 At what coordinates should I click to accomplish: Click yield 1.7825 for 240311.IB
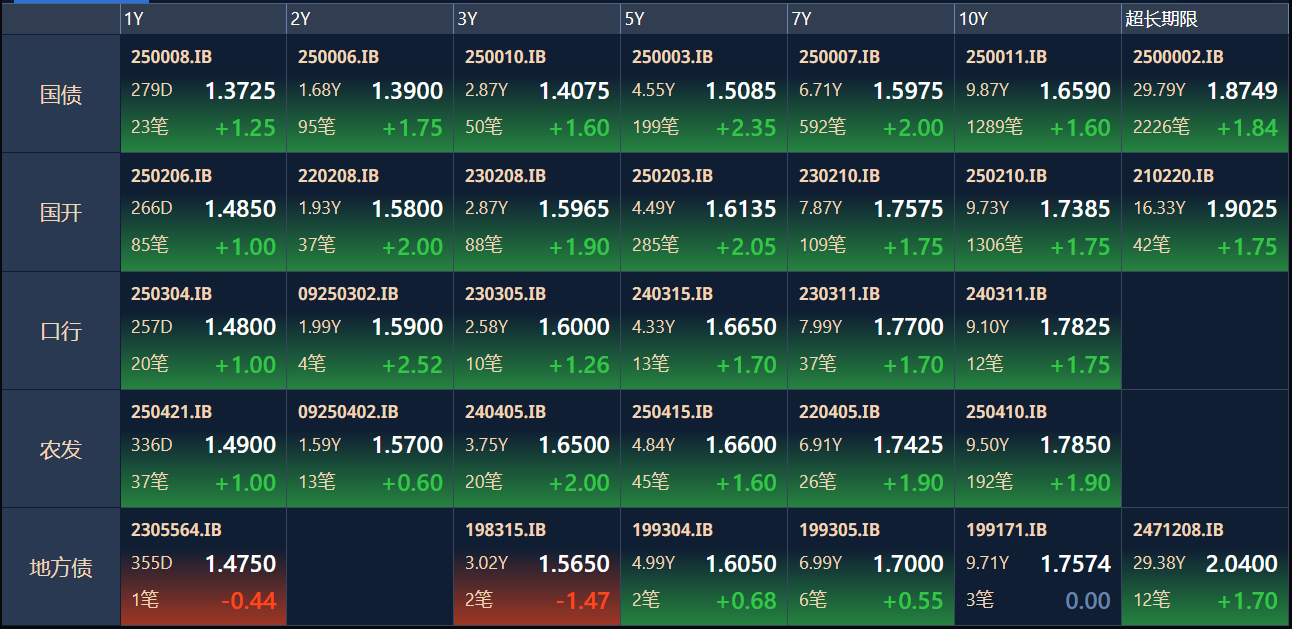click(x=1075, y=327)
